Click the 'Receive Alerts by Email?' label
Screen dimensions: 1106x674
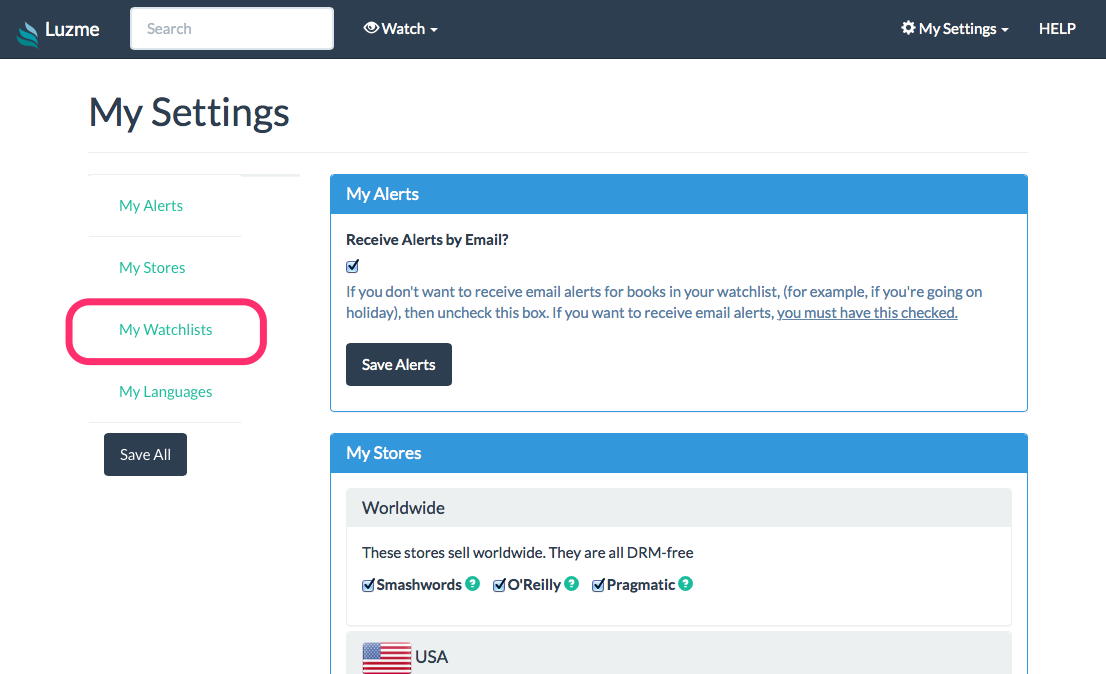(x=427, y=240)
